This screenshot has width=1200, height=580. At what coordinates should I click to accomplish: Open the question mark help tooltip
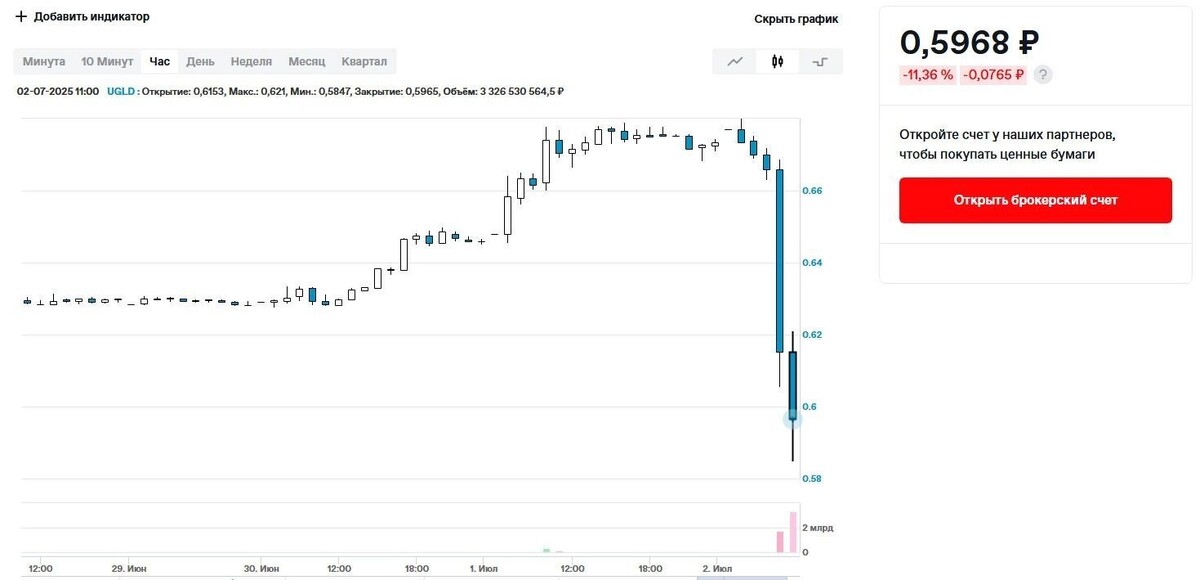click(1042, 74)
